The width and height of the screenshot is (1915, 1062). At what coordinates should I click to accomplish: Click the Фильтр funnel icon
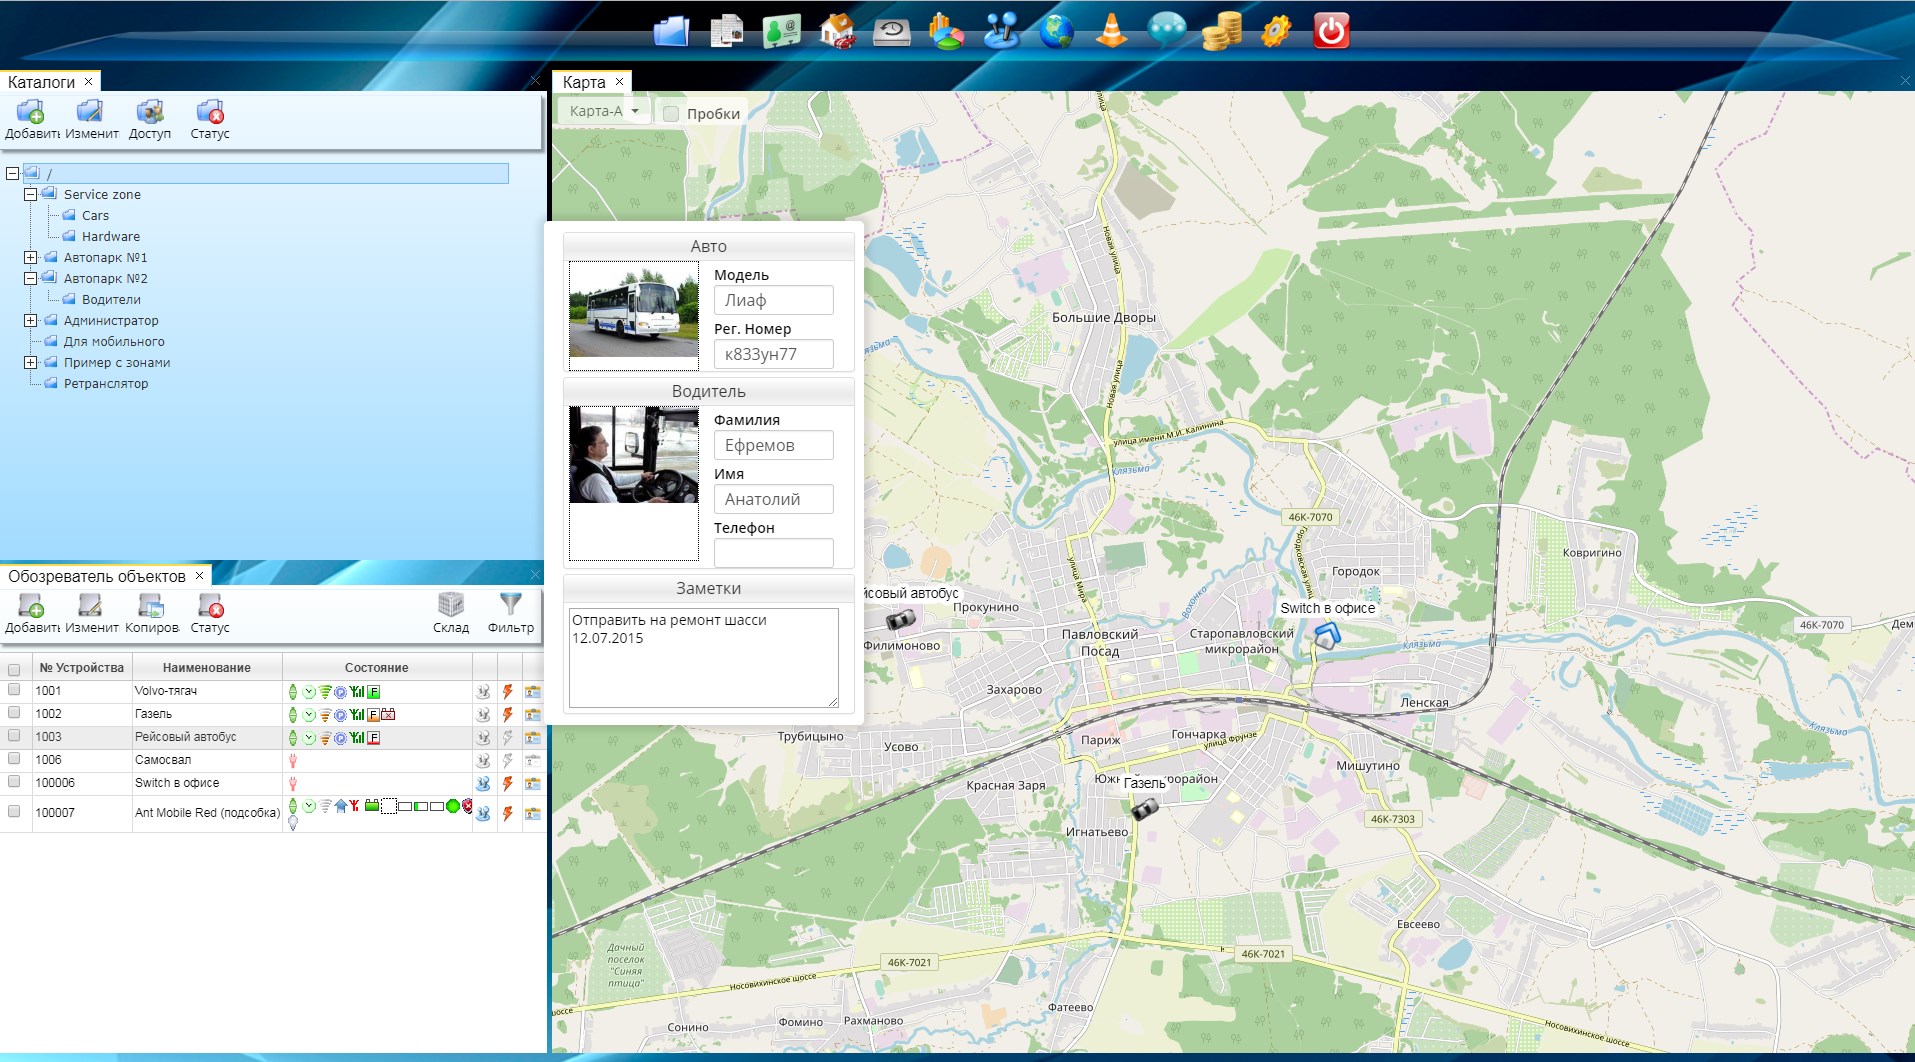[x=510, y=612]
